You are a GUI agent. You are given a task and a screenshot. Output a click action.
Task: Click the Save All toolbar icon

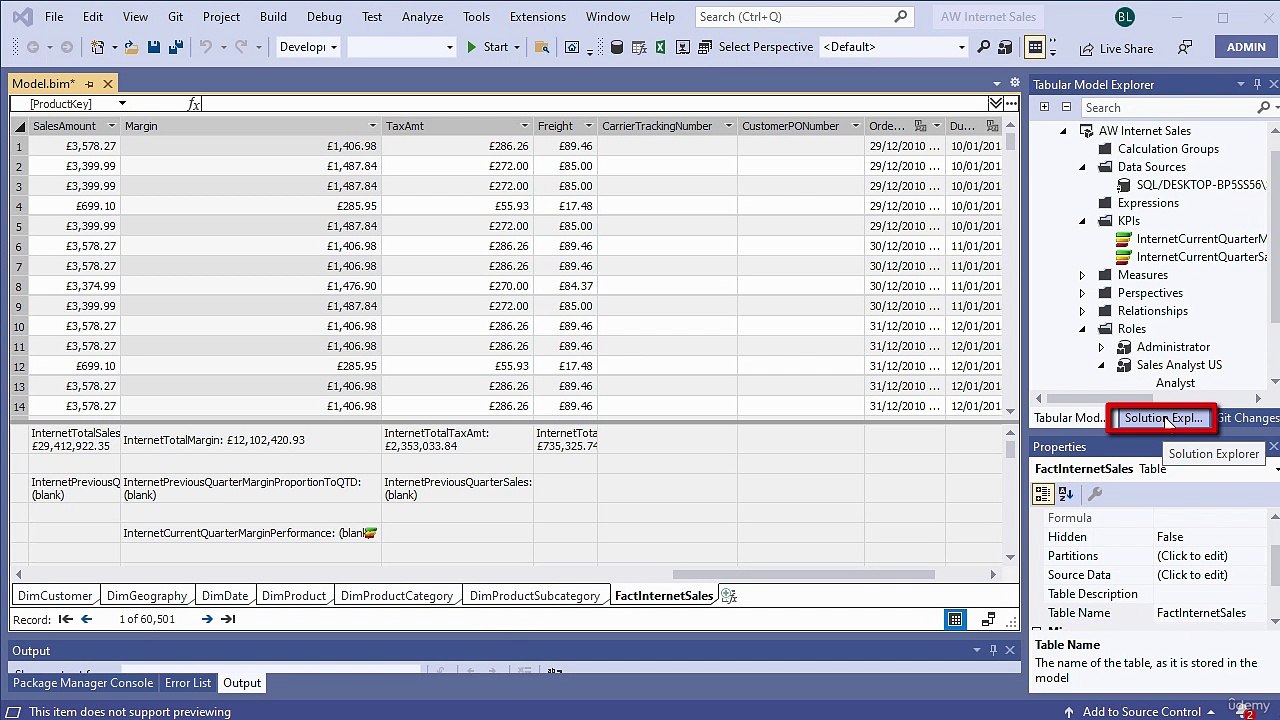pyautogui.click(x=175, y=47)
